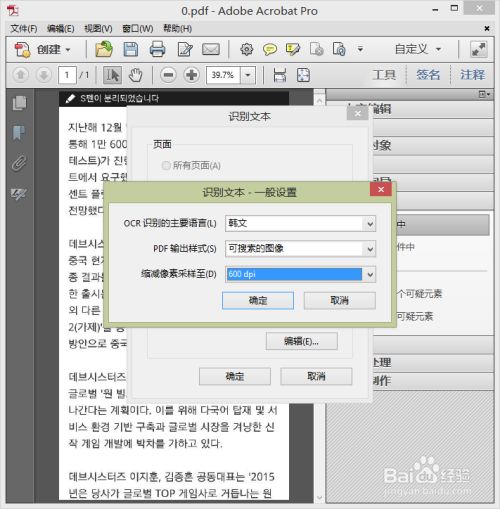Open zoom percentage dropdown arrow

[x=248, y=75]
